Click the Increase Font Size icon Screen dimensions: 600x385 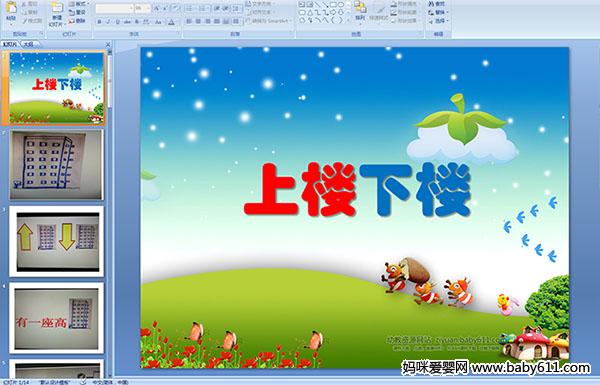(157, 8)
